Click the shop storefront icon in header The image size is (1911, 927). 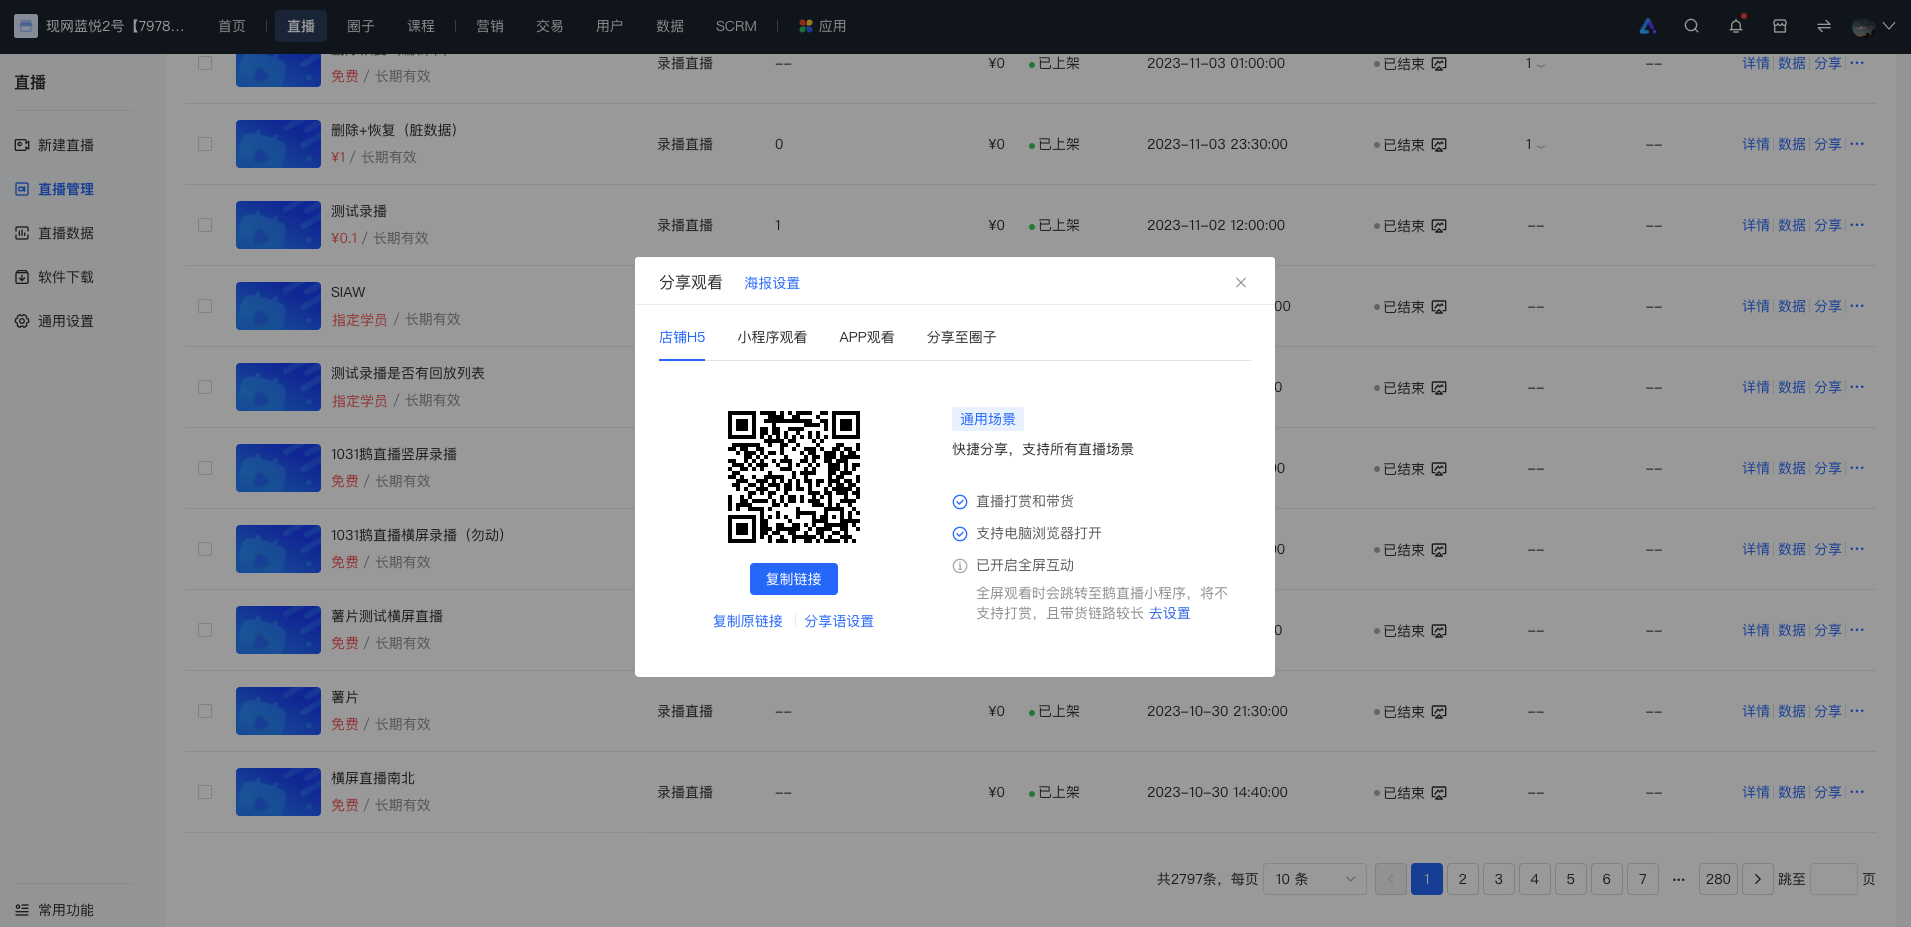[1780, 26]
